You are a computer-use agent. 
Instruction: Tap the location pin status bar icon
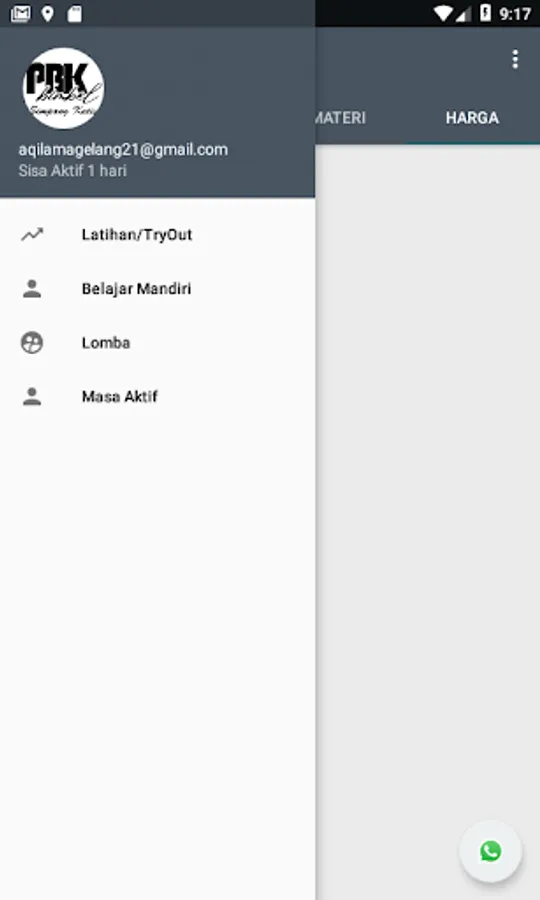48,14
